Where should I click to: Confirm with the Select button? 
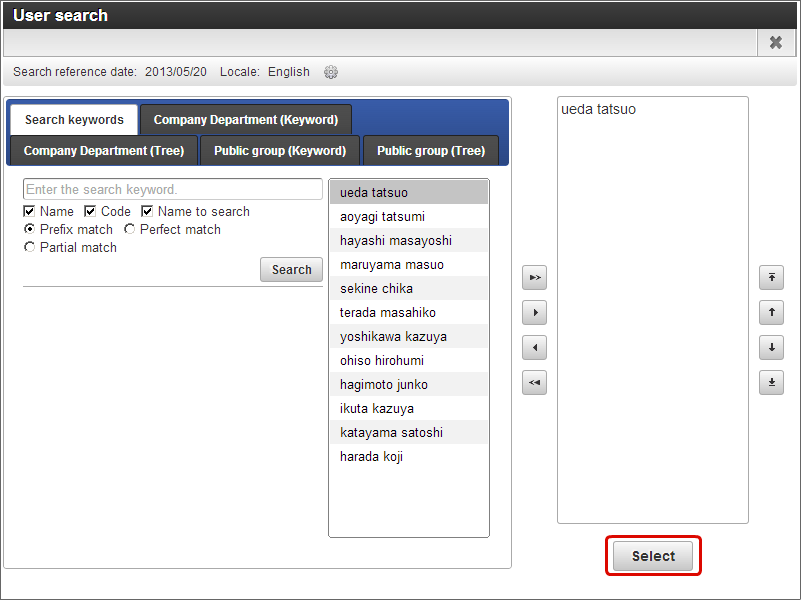pos(653,556)
